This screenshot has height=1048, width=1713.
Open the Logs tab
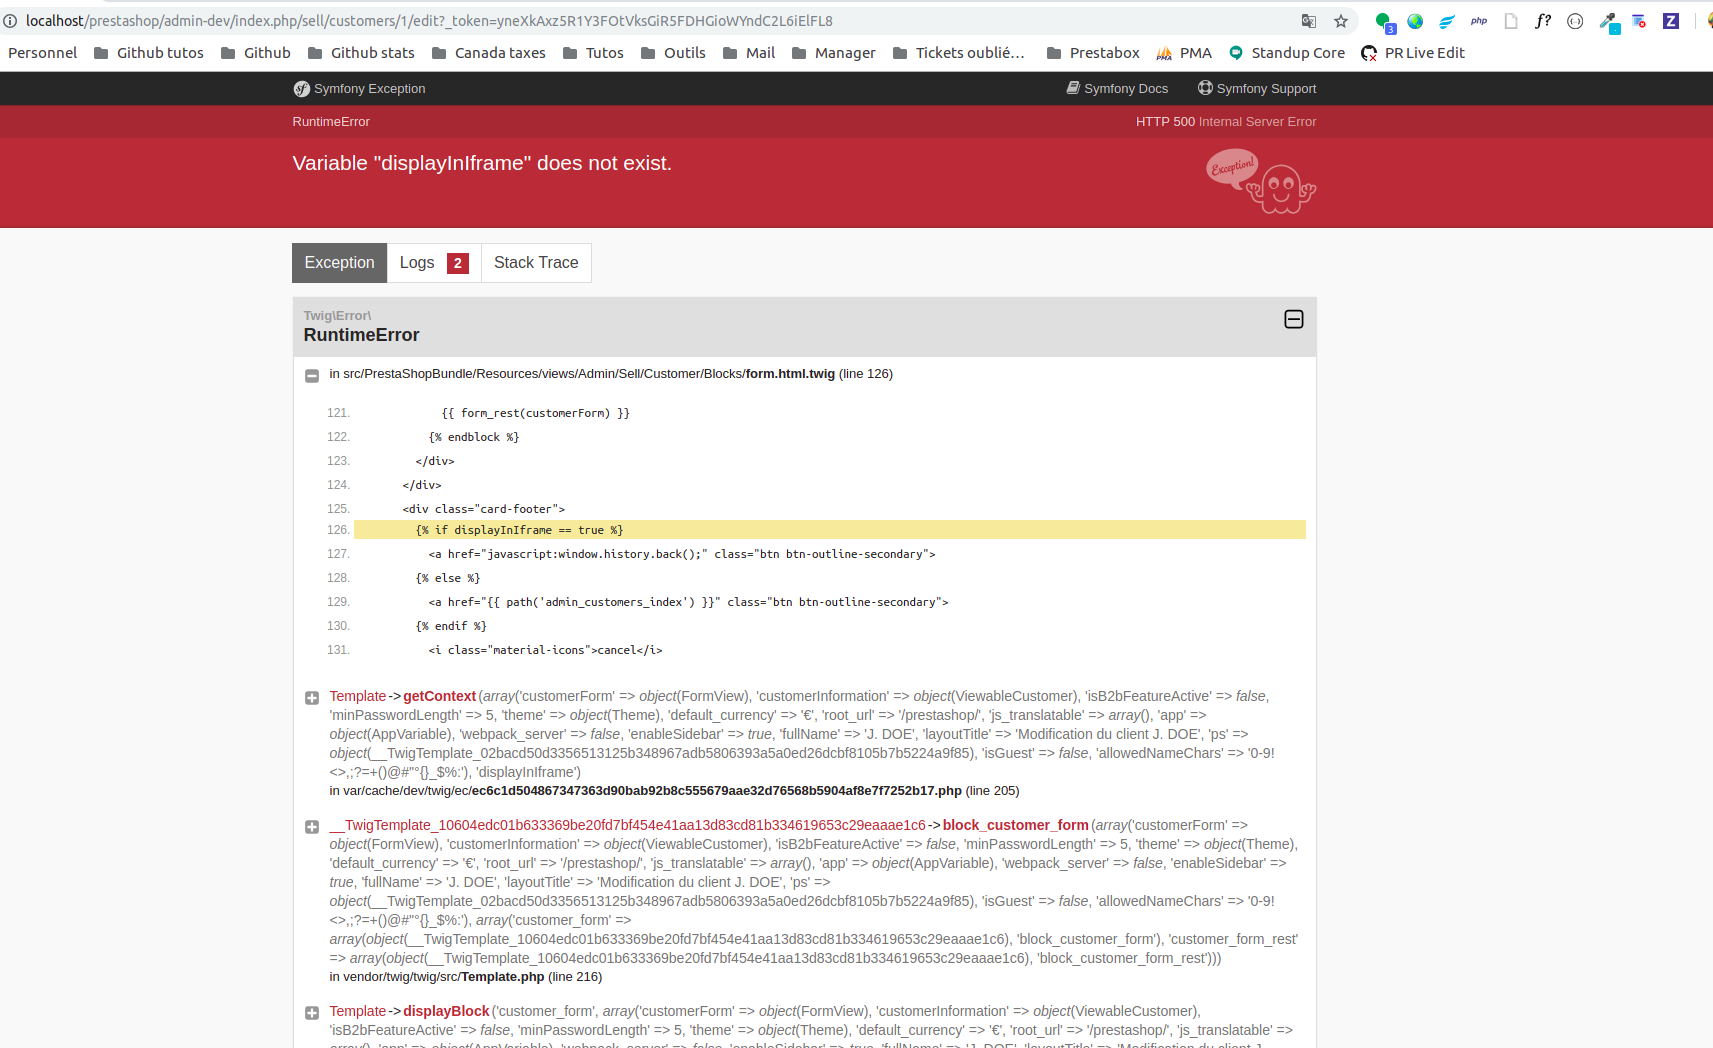[434, 263]
